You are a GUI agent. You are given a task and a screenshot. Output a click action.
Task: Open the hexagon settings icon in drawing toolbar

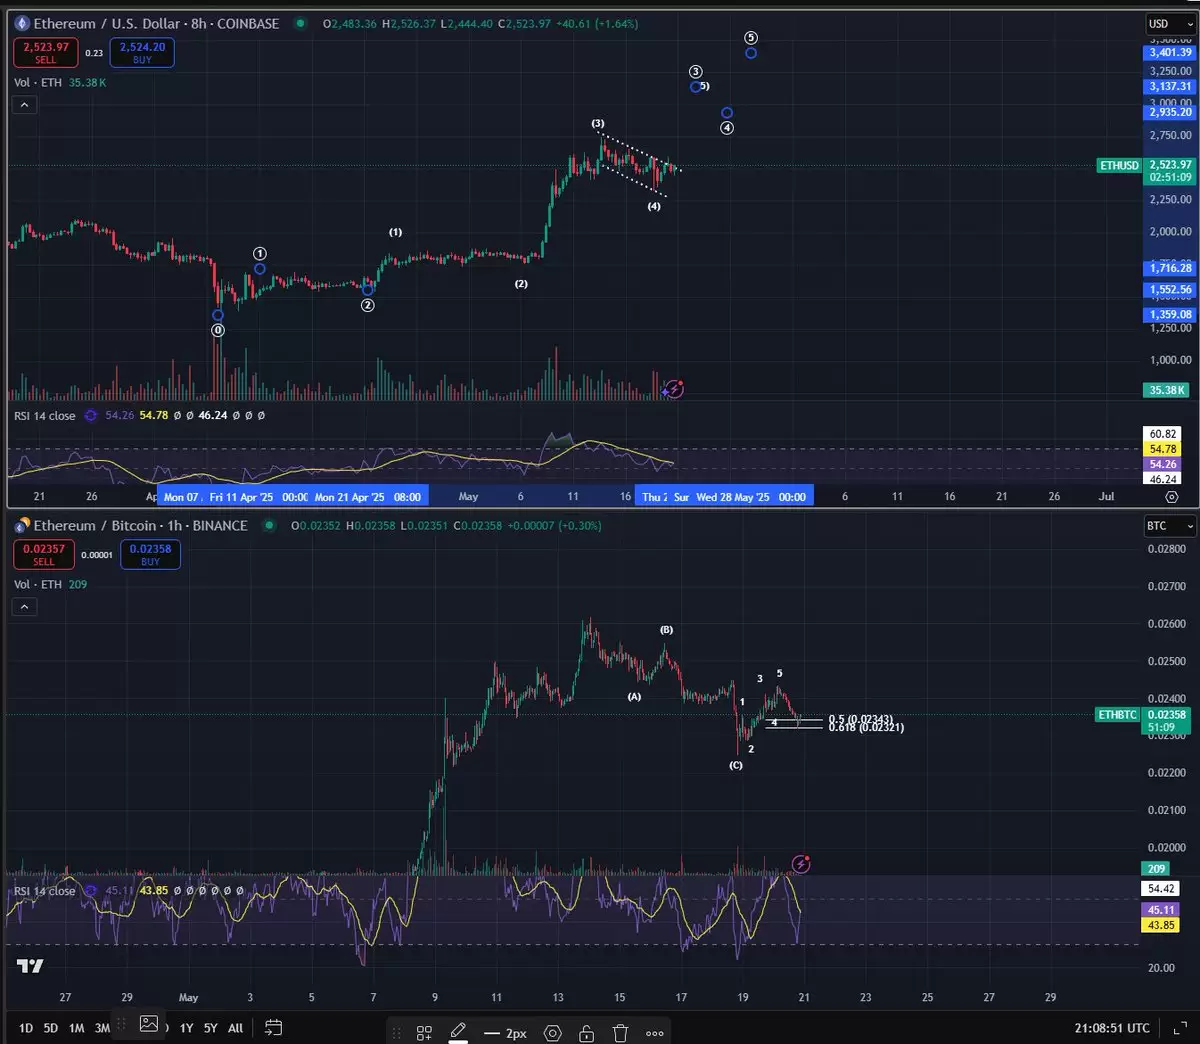click(x=553, y=1033)
